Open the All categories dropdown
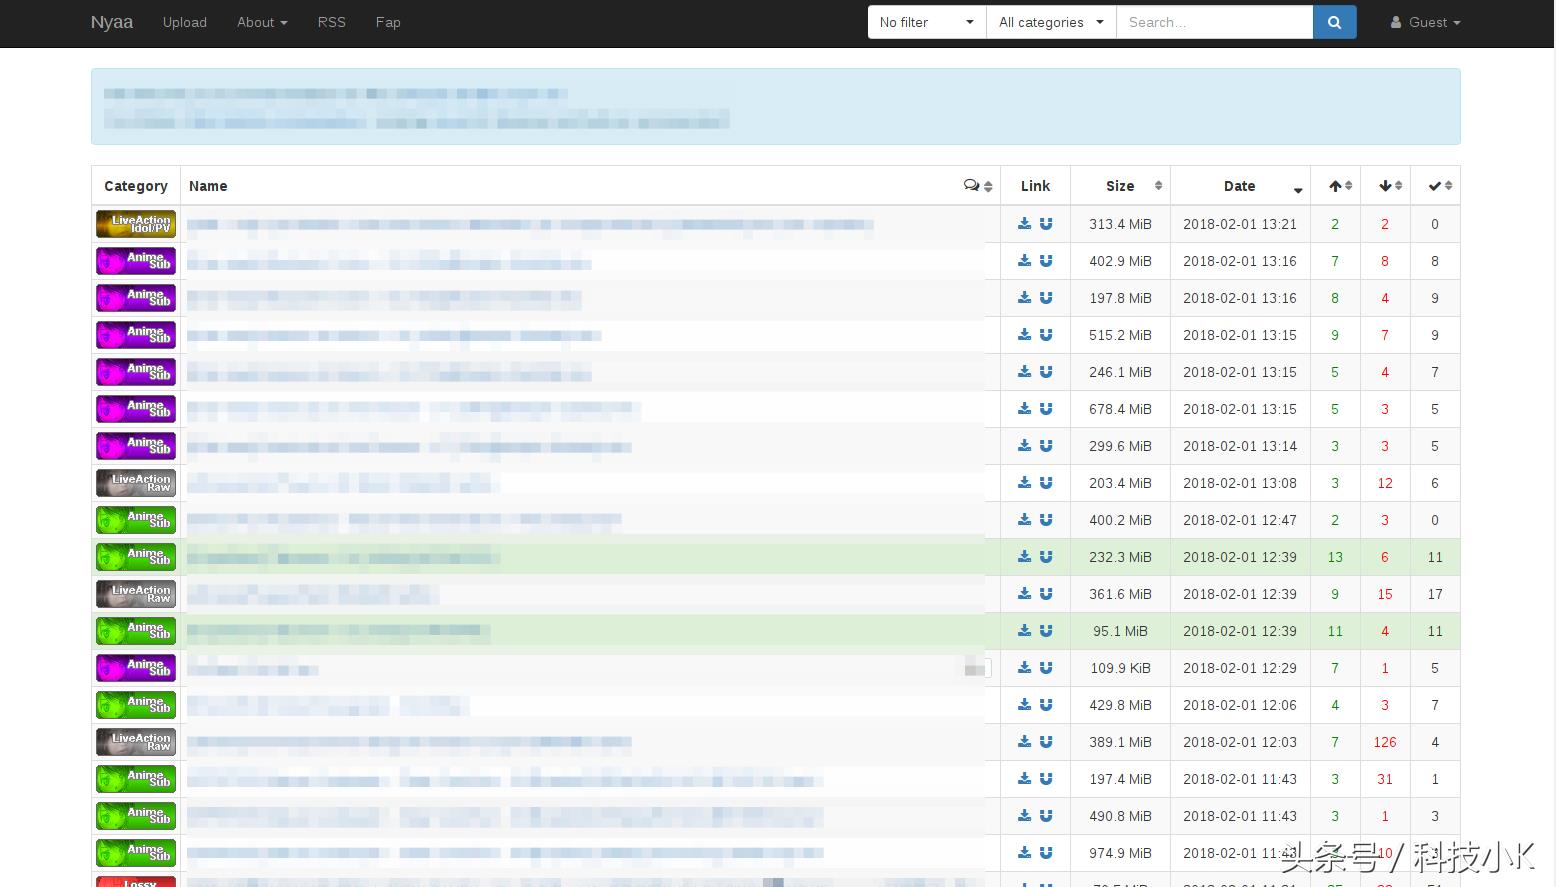 click(1051, 22)
